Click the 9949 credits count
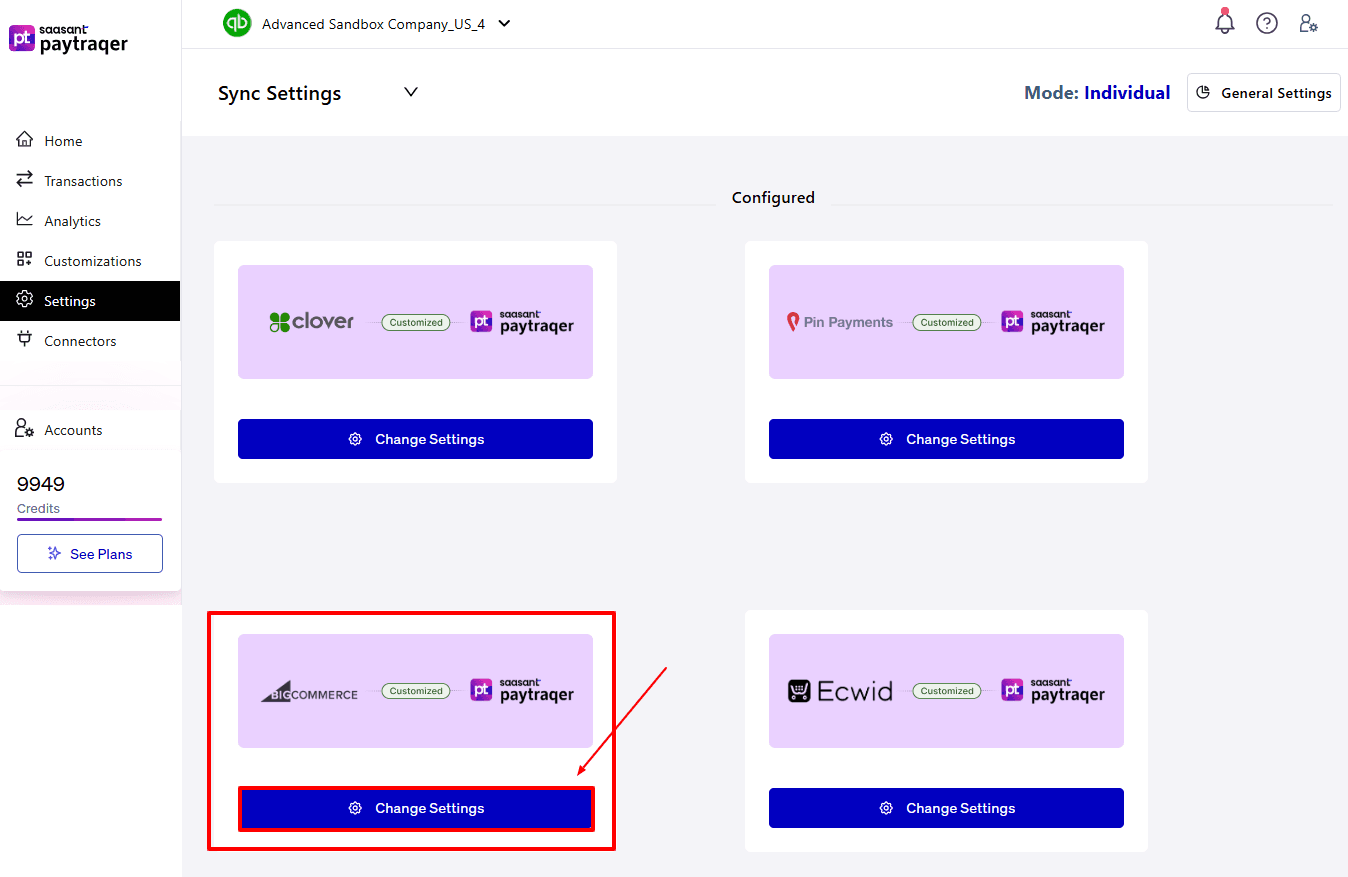This screenshot has width=1348, height=877. tap(41, 484)
